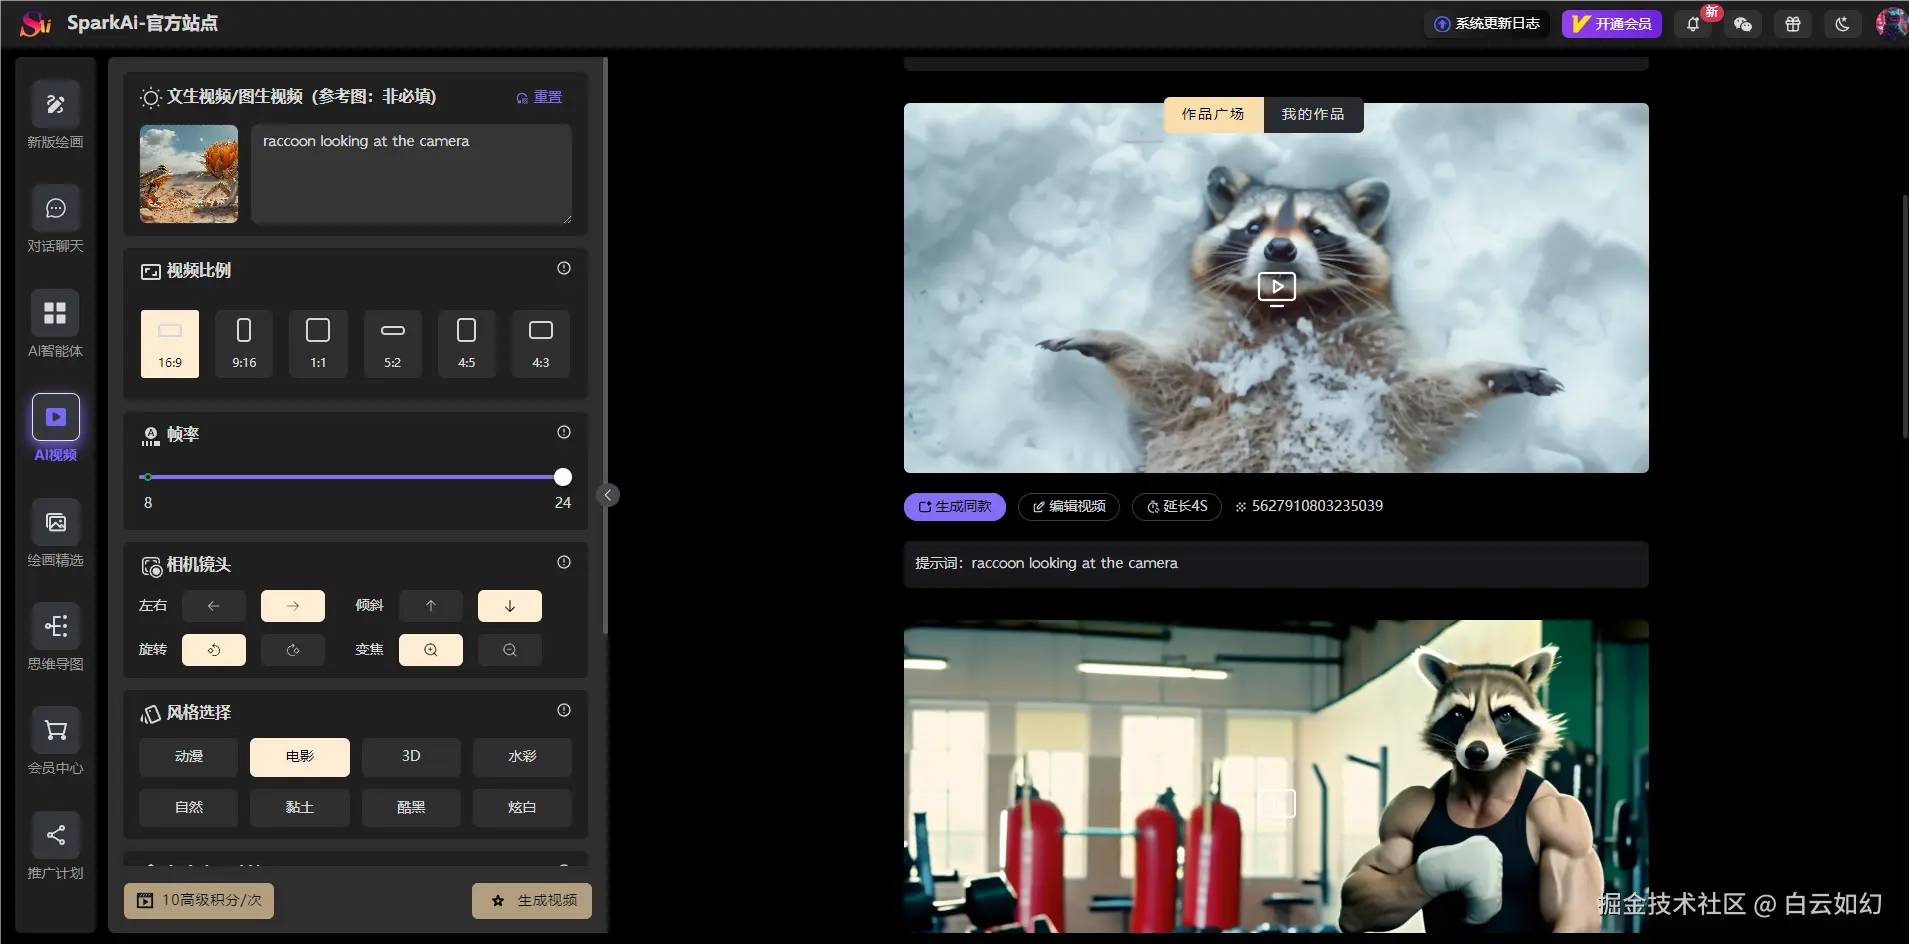Open the WeChat icon in header
The width and height of the screenshot is (1909, 944).
[x=1743, y=24]
